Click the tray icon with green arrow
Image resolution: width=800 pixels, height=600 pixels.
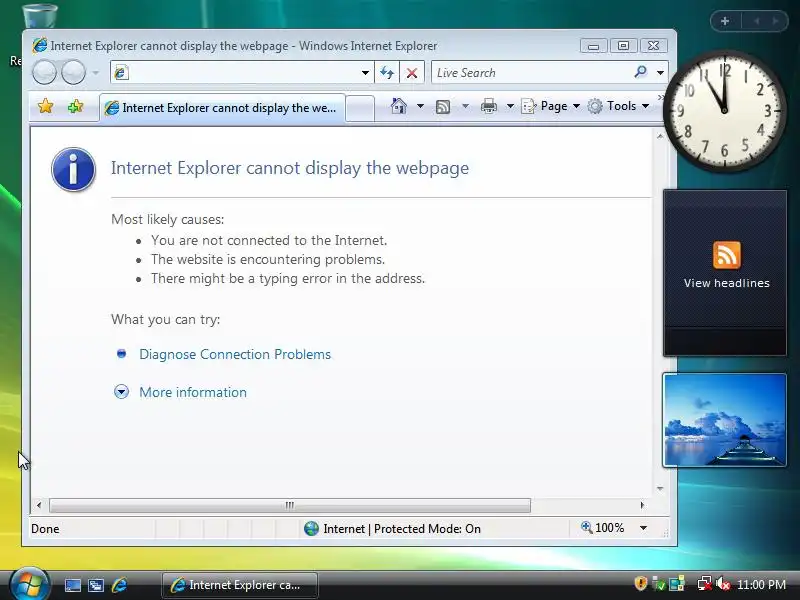[659, 584]
